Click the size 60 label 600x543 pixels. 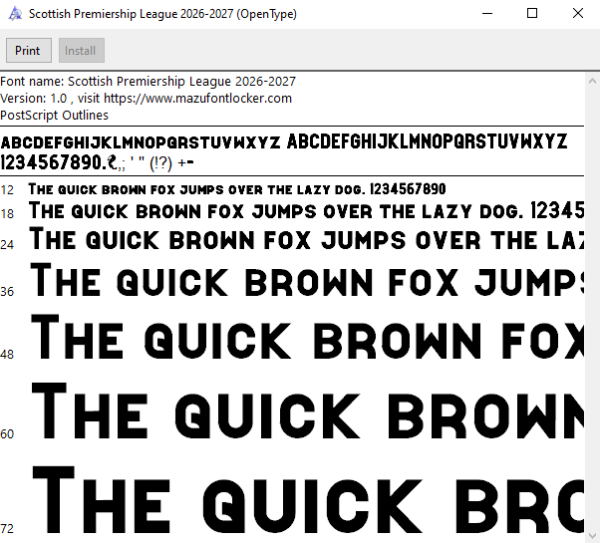pyautogui.click(x=7, y=434)
